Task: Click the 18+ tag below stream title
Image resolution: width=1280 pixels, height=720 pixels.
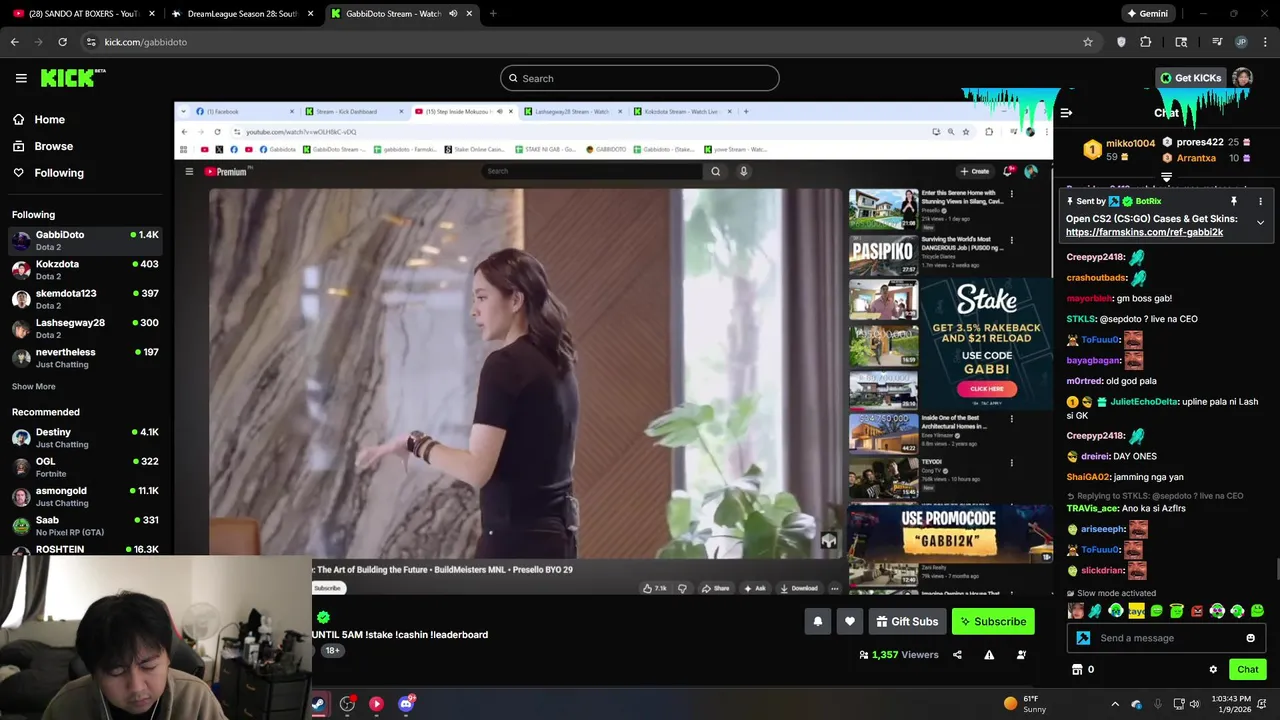Action: point(332,650)
